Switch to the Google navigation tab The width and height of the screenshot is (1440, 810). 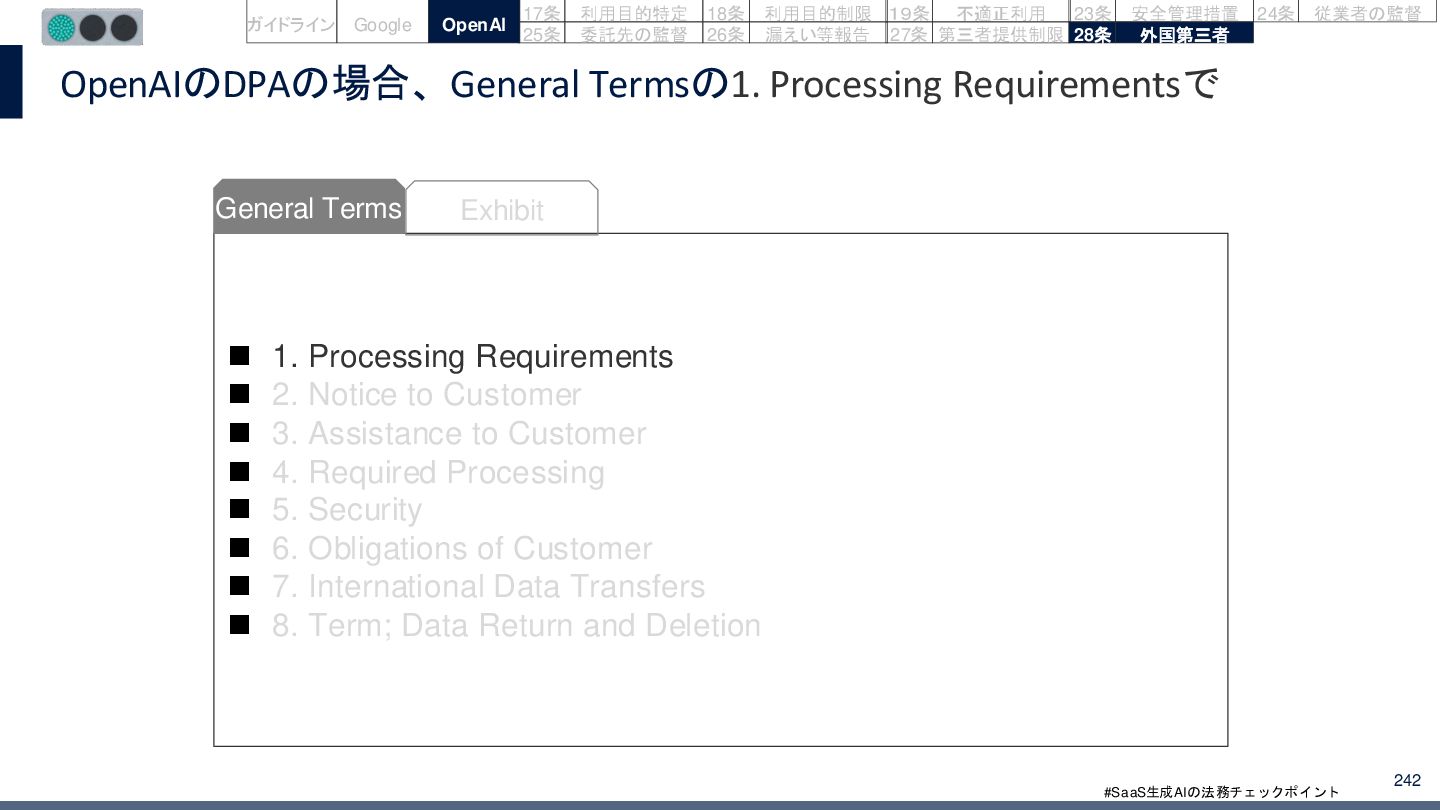click(383, 24)
